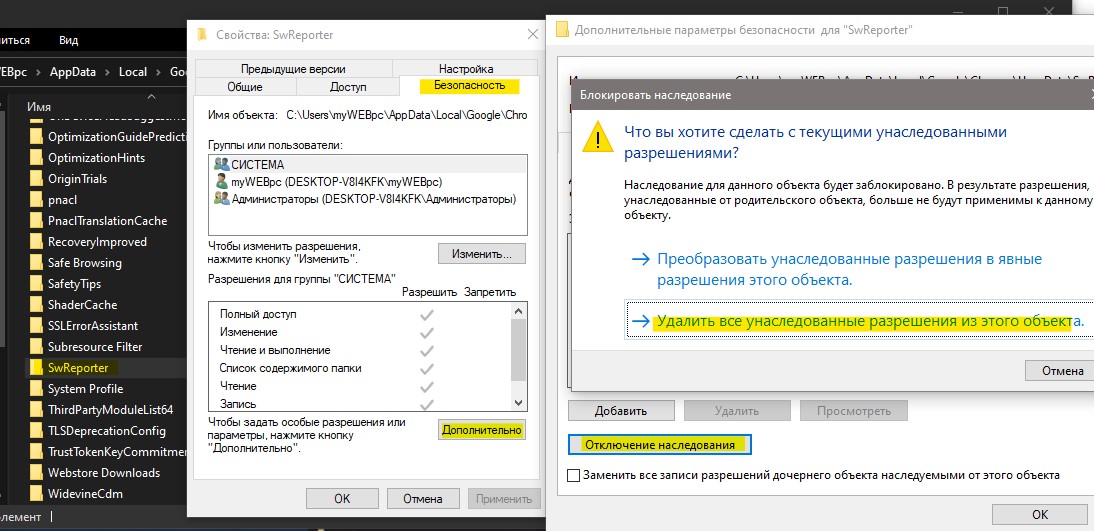Select the Администраторы group entry
Image resolution: width=1094 pixels, height=531 pixels.
point(368,199)
